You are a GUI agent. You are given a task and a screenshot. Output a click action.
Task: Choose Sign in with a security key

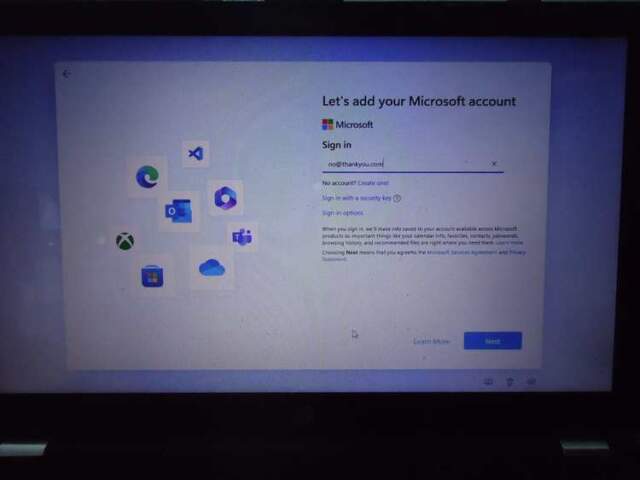356,198
